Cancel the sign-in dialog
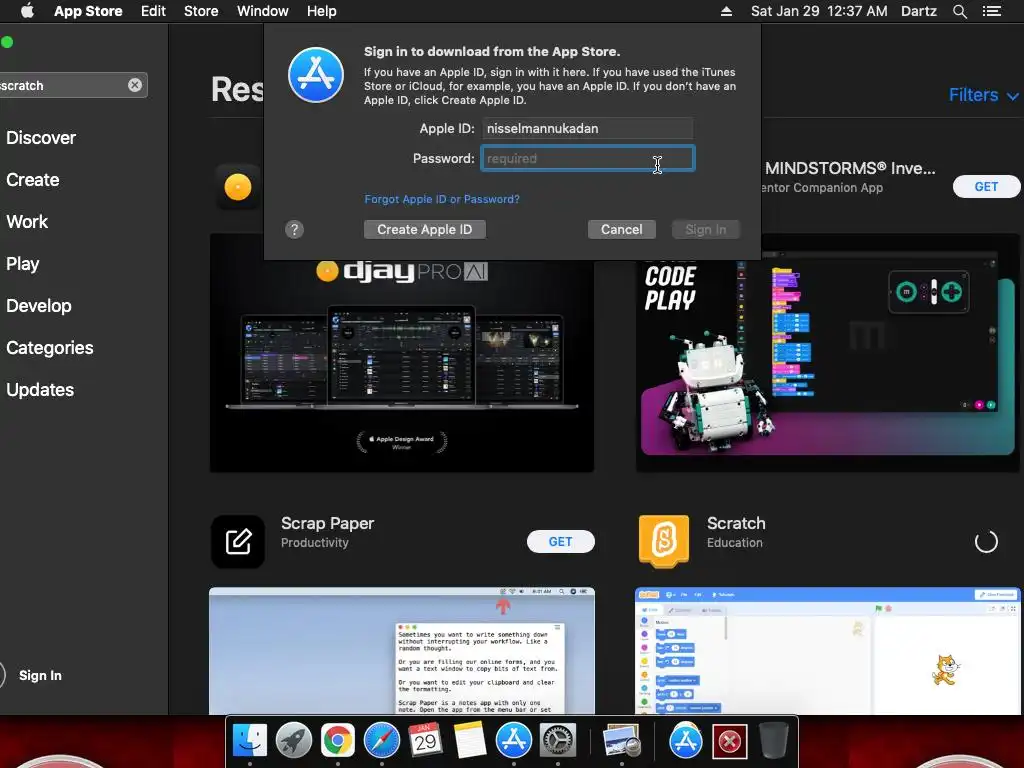Viewport: 1024px width, 768px height. [622, 229]
